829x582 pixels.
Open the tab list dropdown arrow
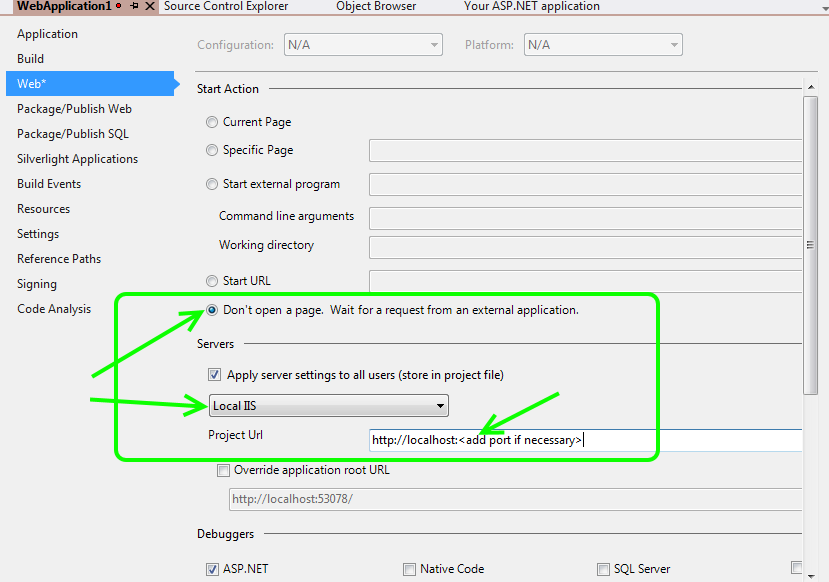click(823, 7)
